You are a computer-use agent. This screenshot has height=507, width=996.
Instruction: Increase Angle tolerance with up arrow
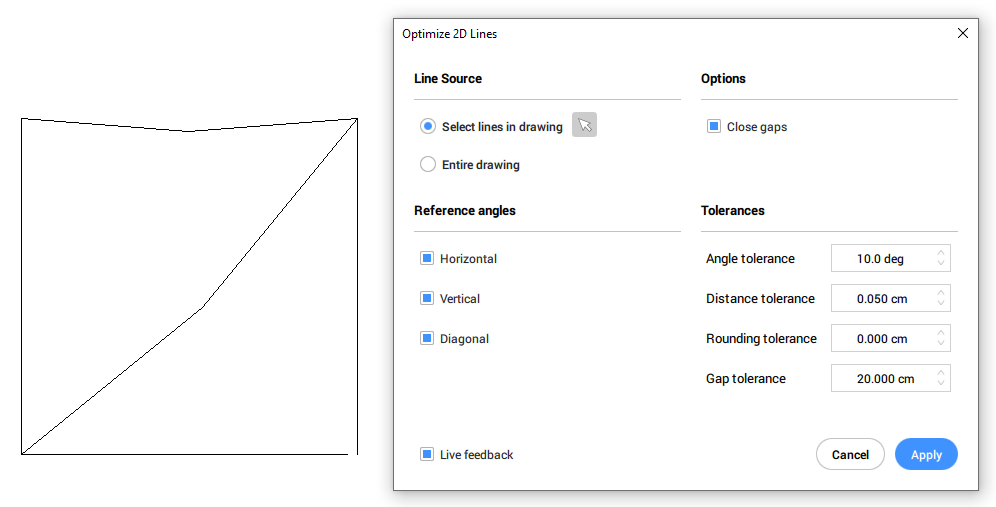941,253
